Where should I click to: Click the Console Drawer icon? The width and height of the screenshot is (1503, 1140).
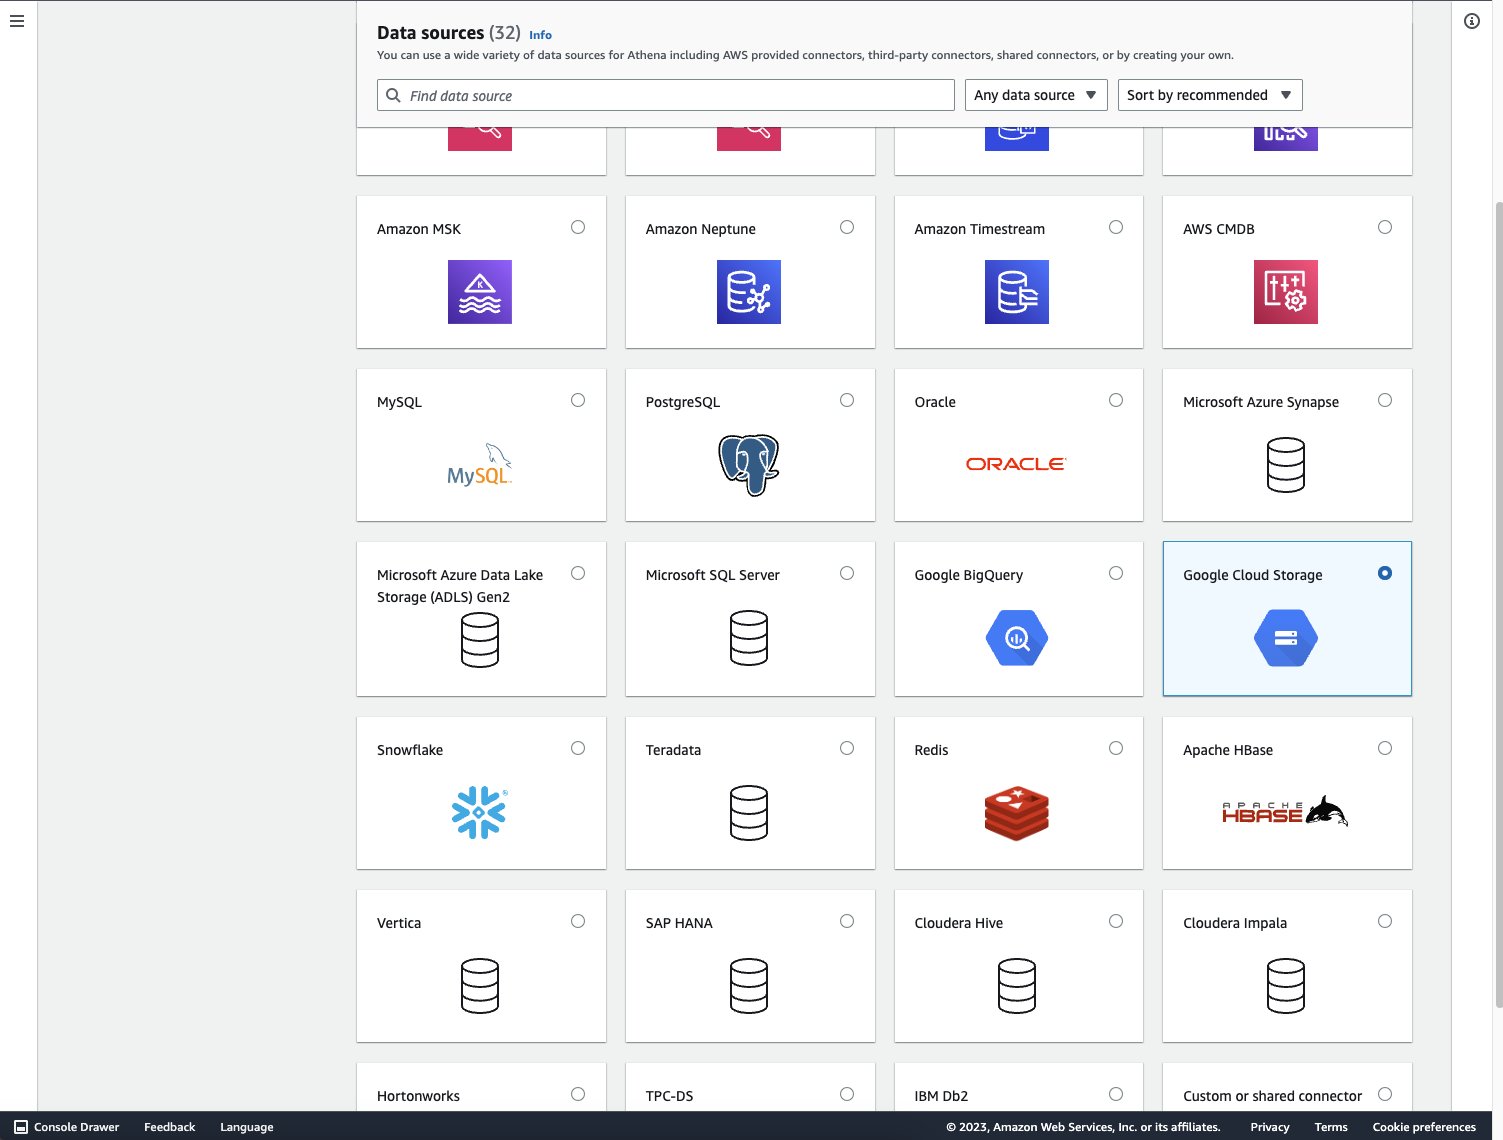[x=21, y=1127]
